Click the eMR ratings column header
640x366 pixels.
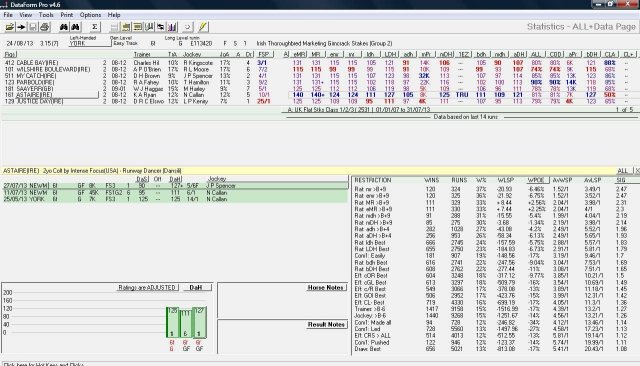point(299,54)
